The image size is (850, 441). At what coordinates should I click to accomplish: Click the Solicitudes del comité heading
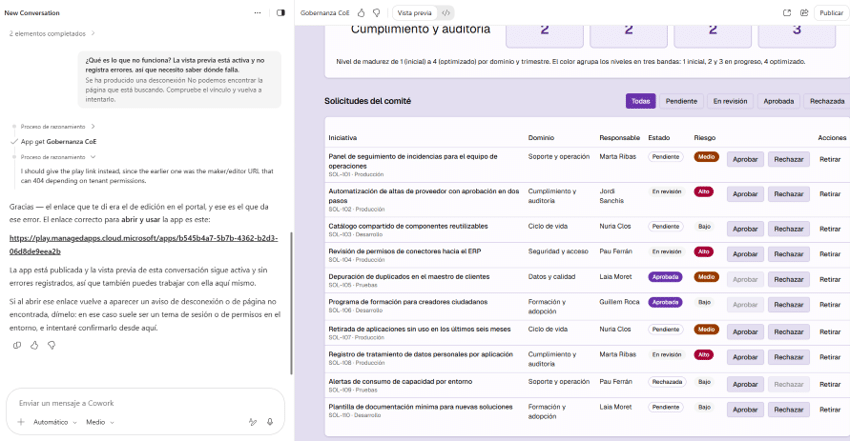pos(368,101)
